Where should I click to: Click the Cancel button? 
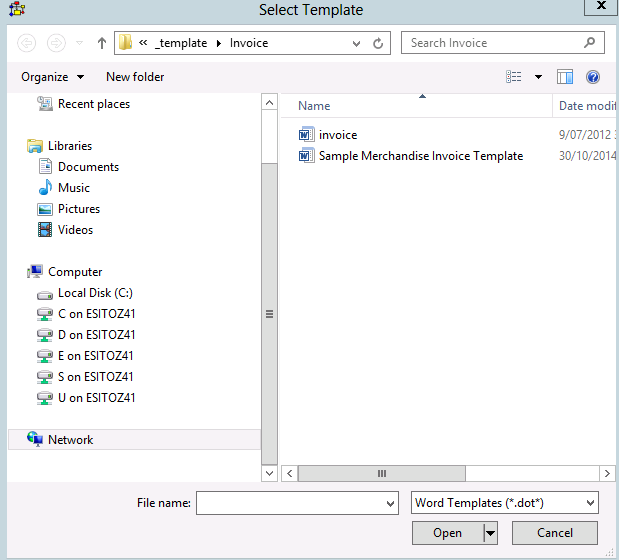(555, 533)
